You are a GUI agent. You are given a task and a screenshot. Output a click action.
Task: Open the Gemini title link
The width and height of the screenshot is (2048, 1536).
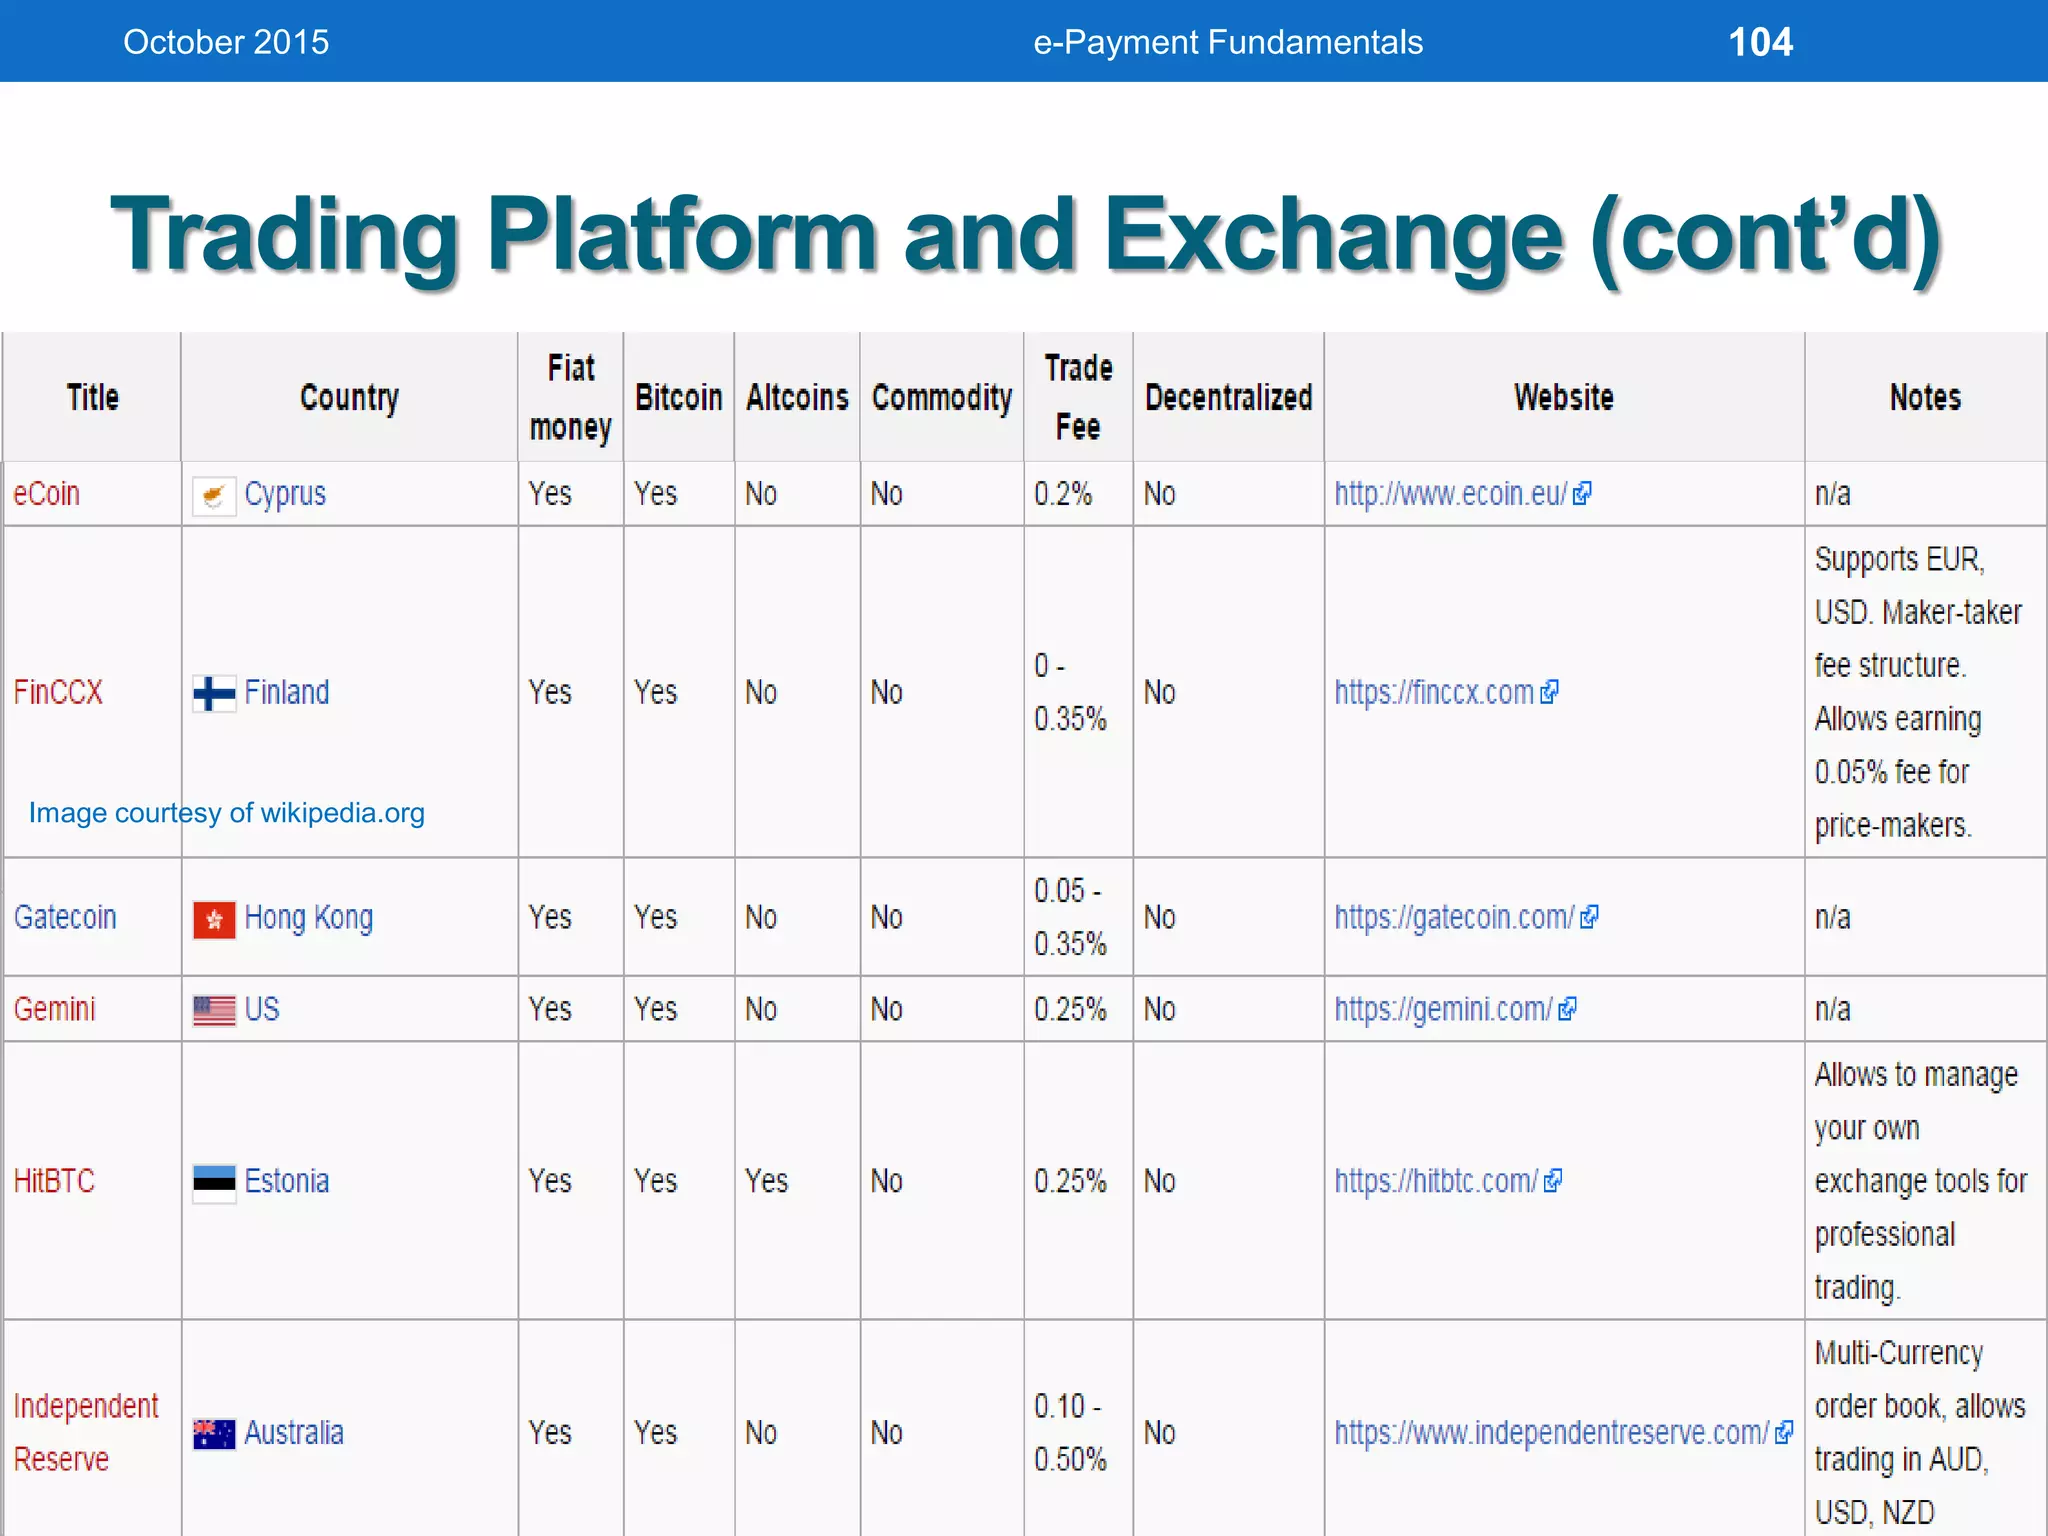tap(54, 1009)
